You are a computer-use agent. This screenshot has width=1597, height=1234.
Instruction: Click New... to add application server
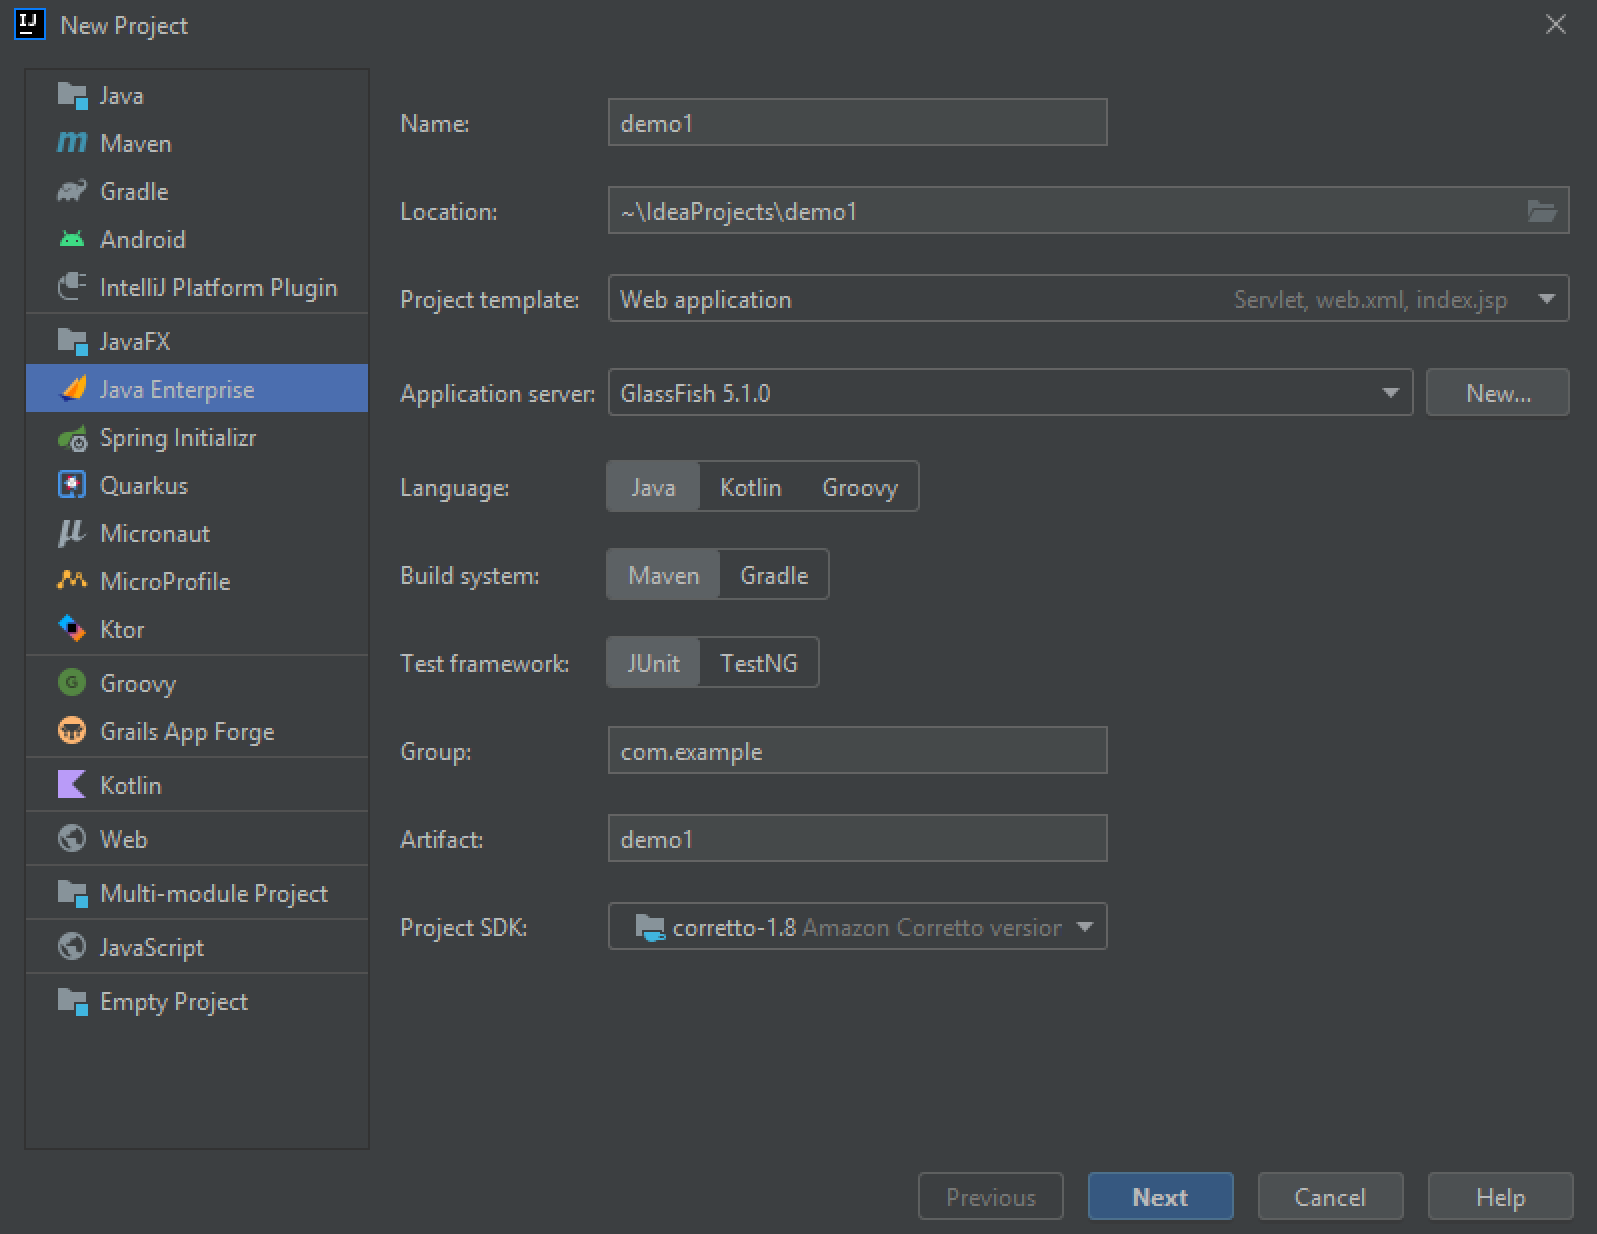[1498, 393]
